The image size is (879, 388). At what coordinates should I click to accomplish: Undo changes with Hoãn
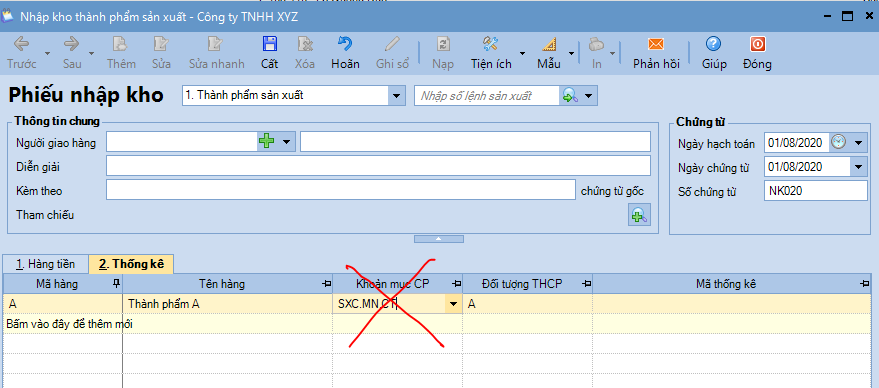pos(345,53)
